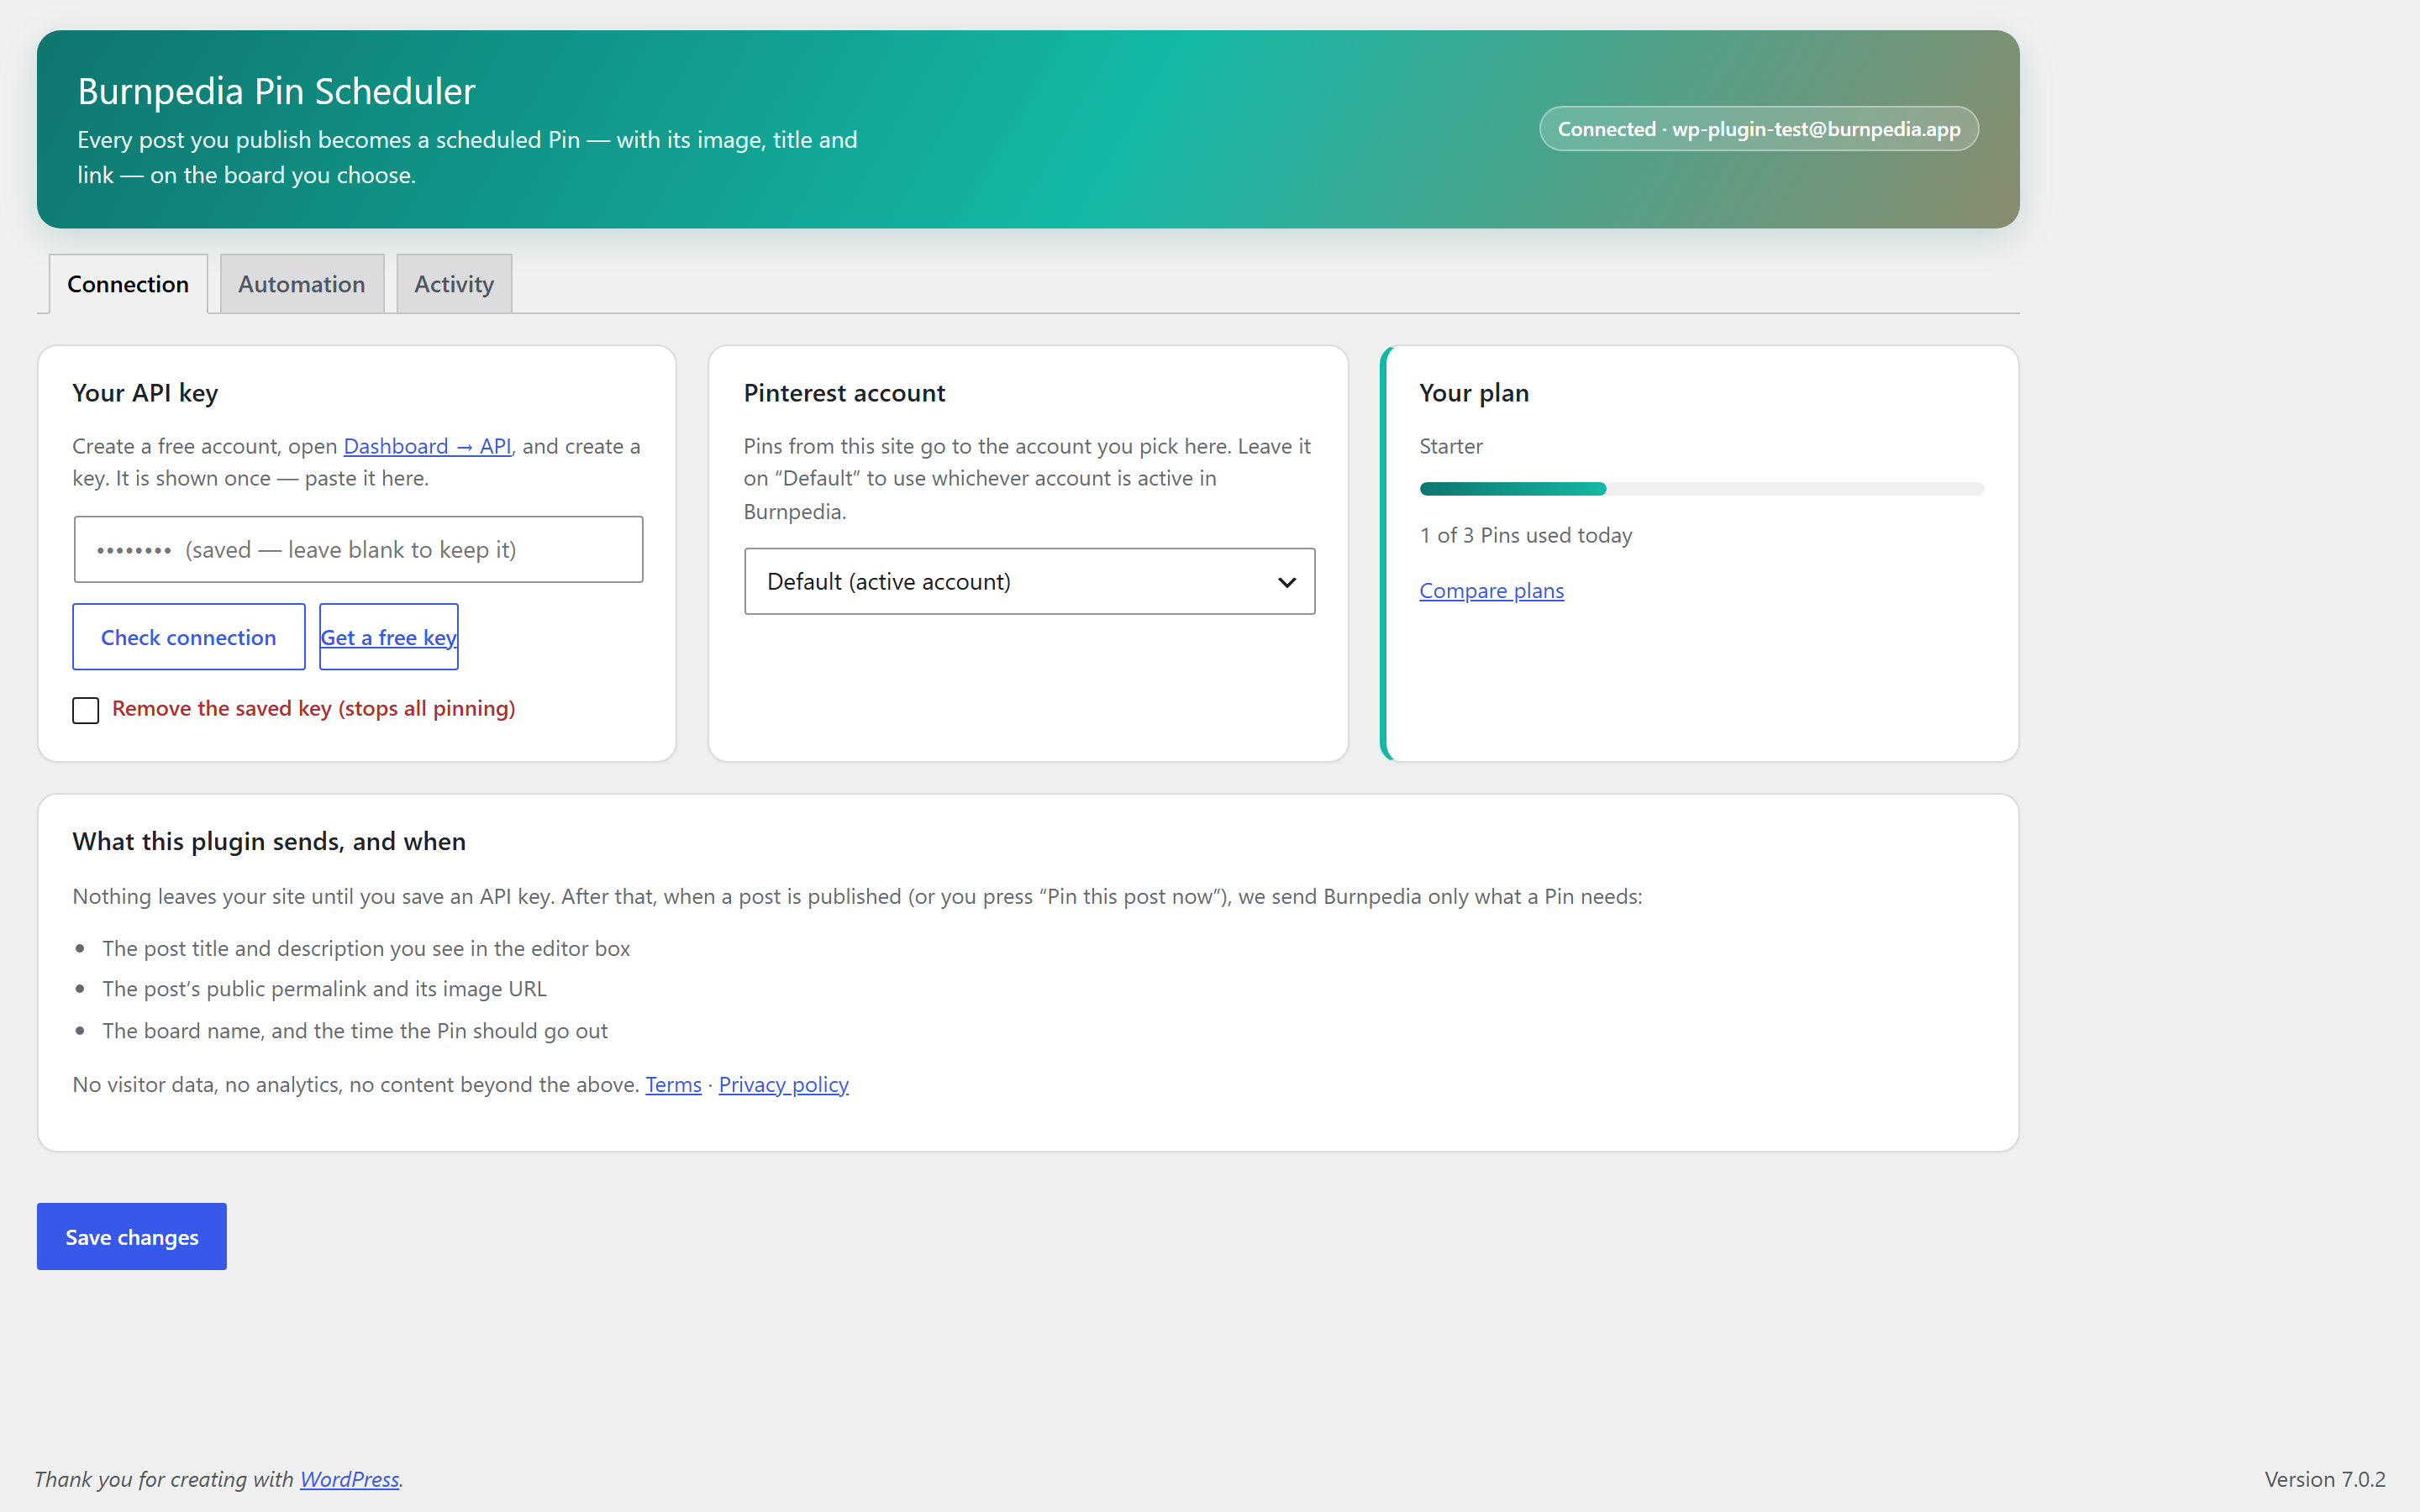Open the Privacy policy link
The image size is (2420, 1512).
[x=783, y=1084]
